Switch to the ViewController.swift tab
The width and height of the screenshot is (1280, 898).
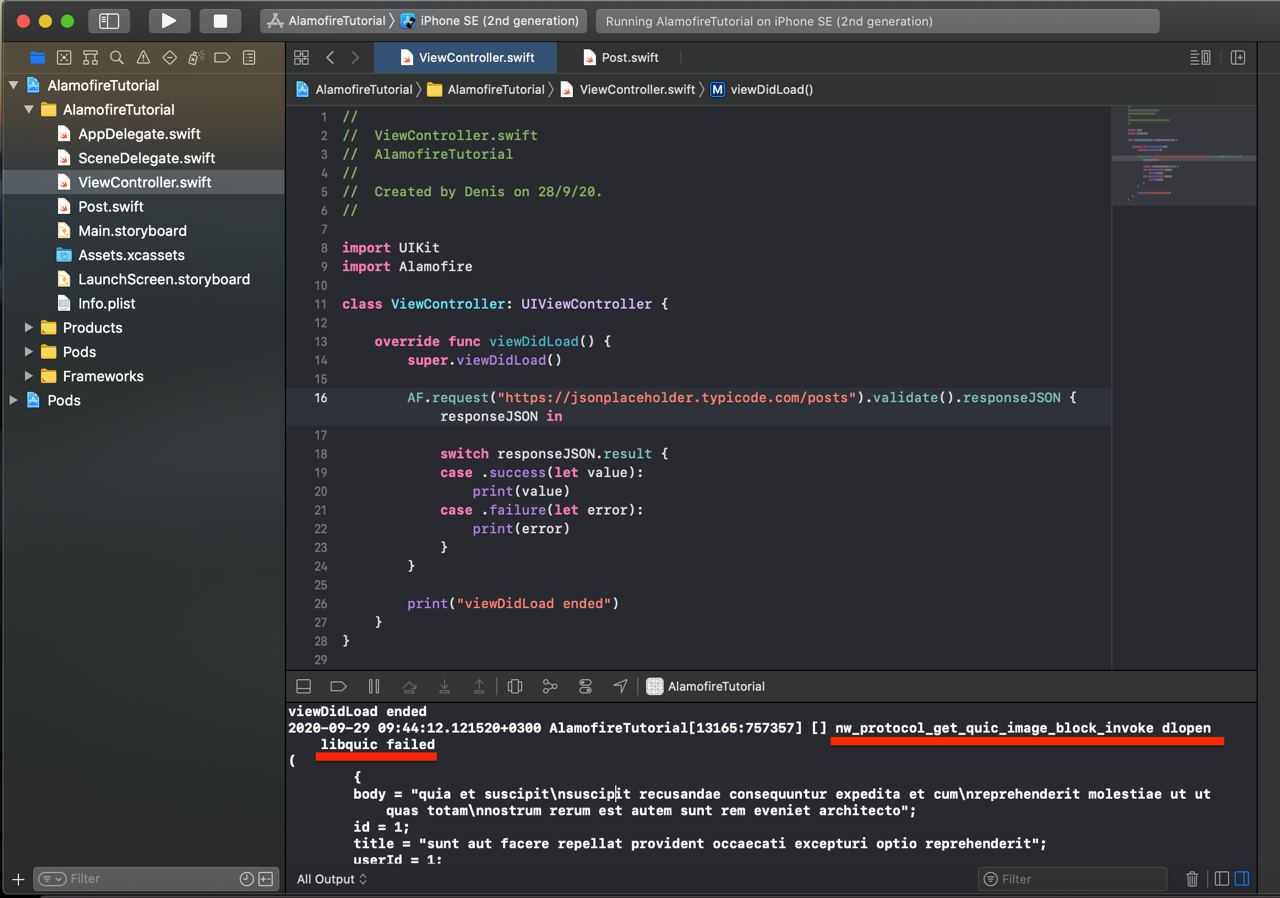pos(465,57)
